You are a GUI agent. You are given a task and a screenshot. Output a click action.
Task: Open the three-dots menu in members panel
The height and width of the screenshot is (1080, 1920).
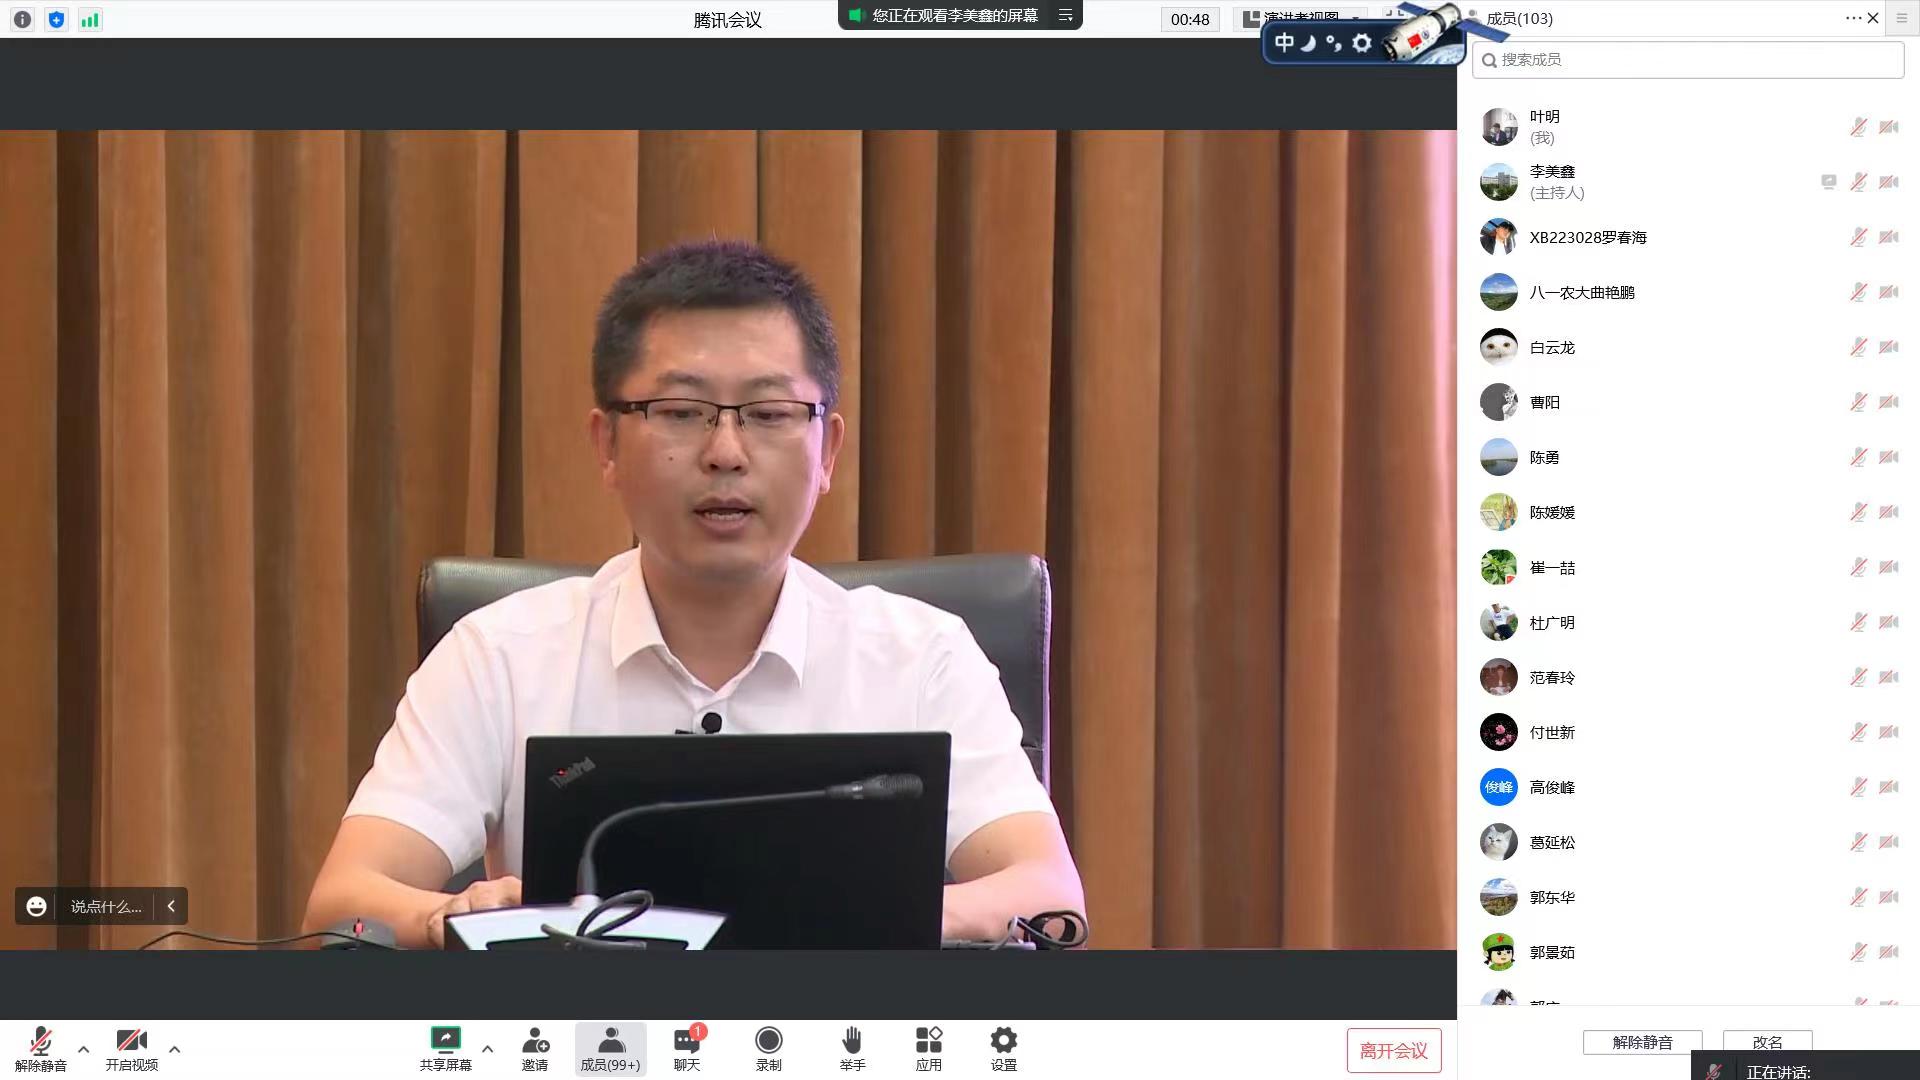(x=1853, y=18)
